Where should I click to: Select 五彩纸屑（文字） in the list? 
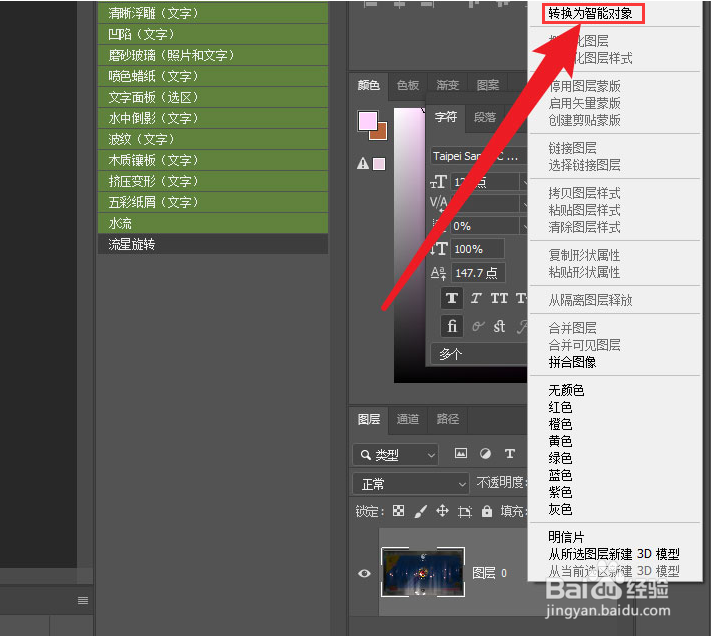213,202
